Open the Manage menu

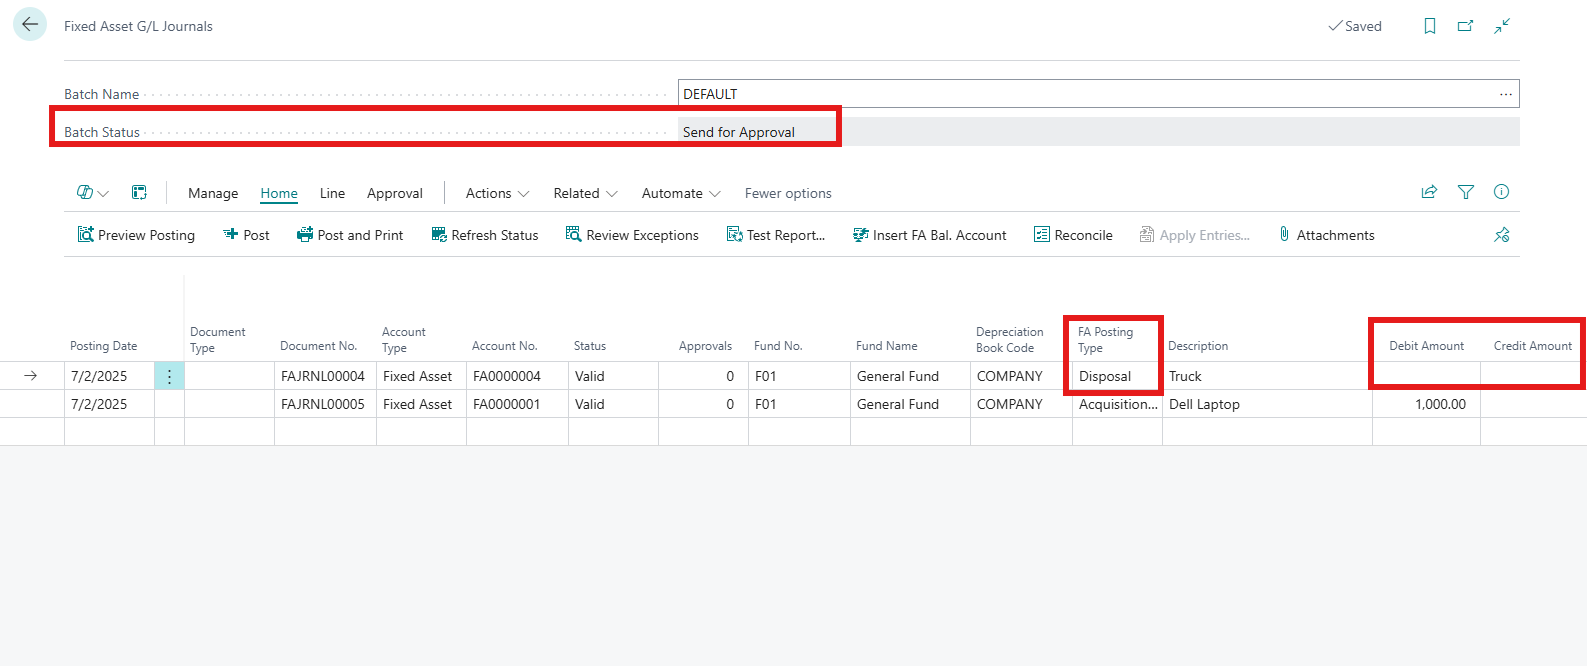213,193
